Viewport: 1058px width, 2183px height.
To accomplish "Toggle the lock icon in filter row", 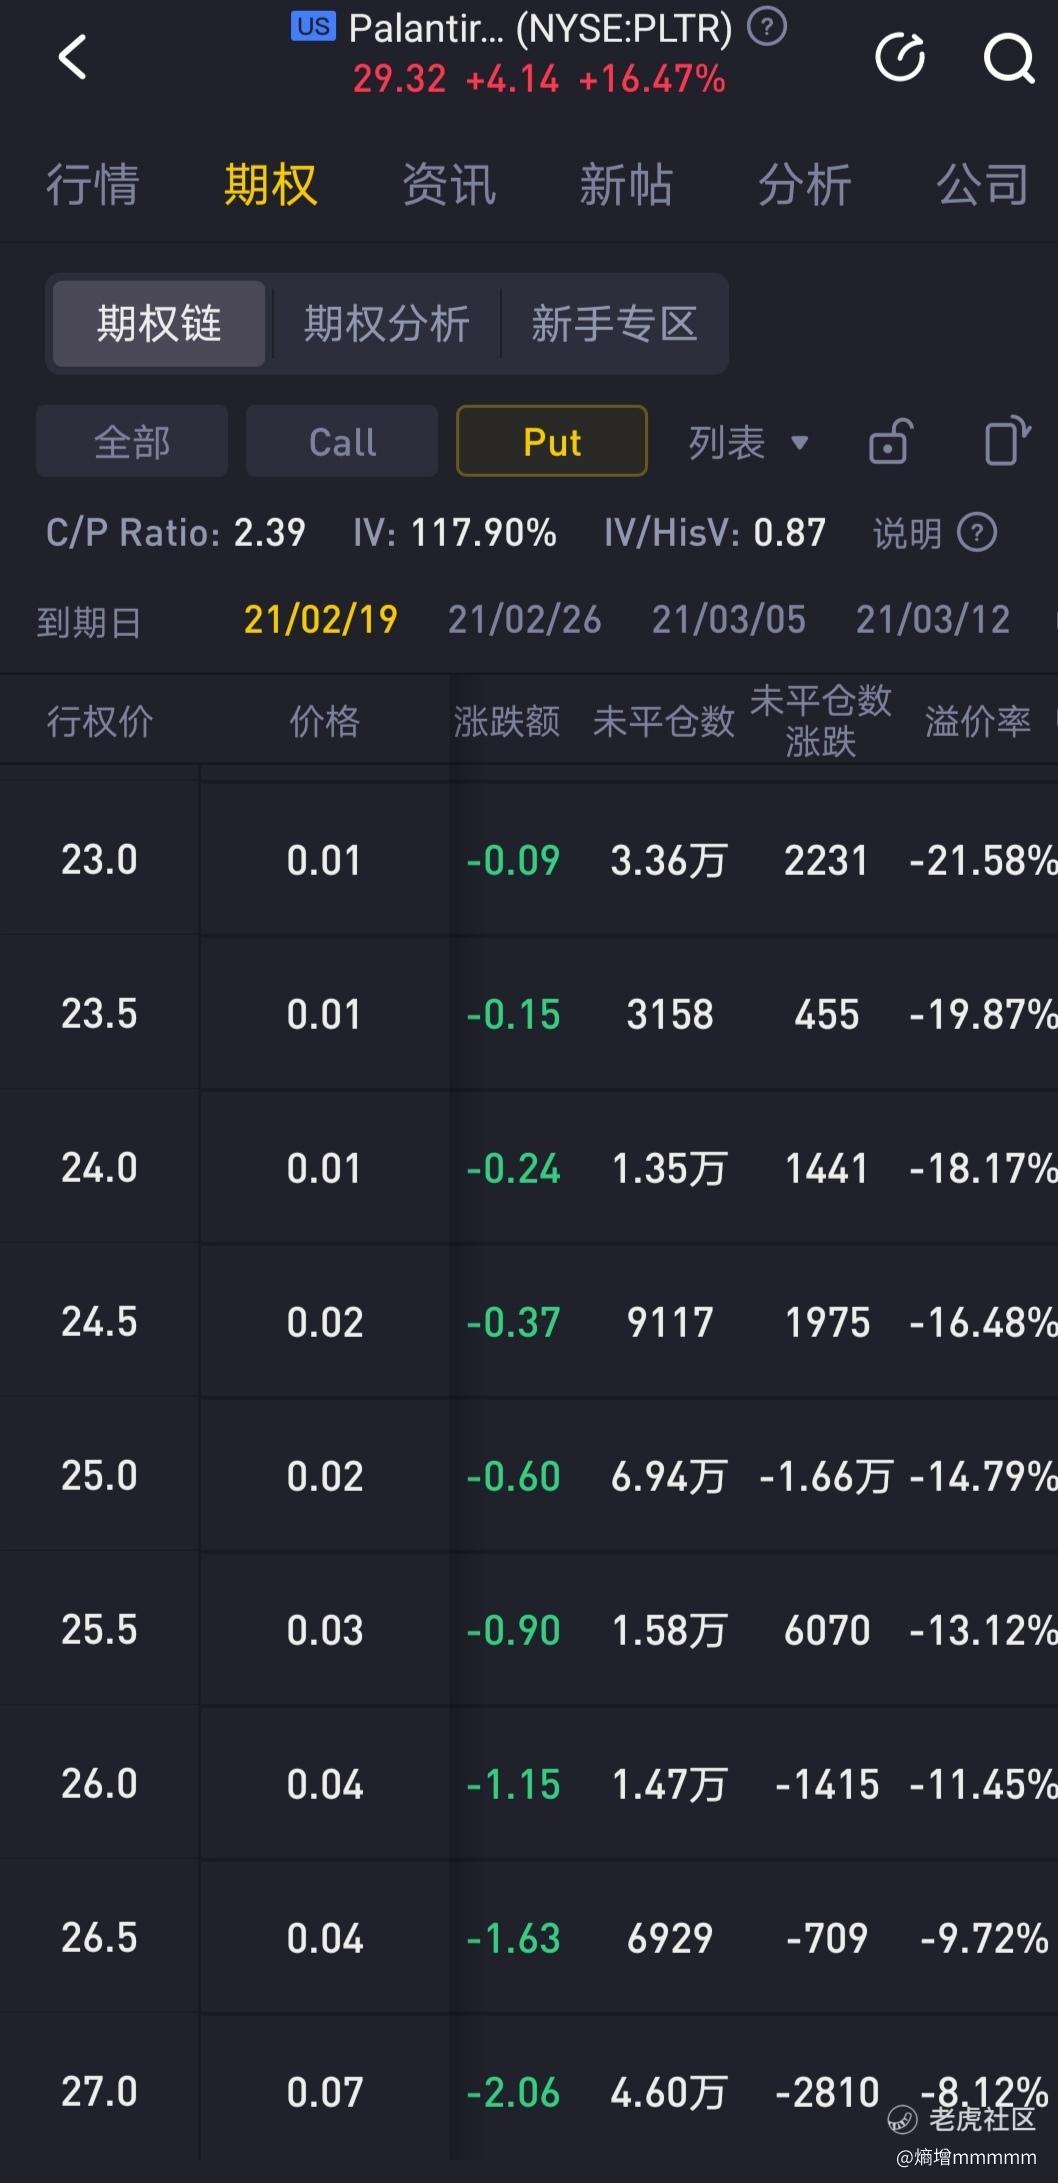I will [890, 441].
